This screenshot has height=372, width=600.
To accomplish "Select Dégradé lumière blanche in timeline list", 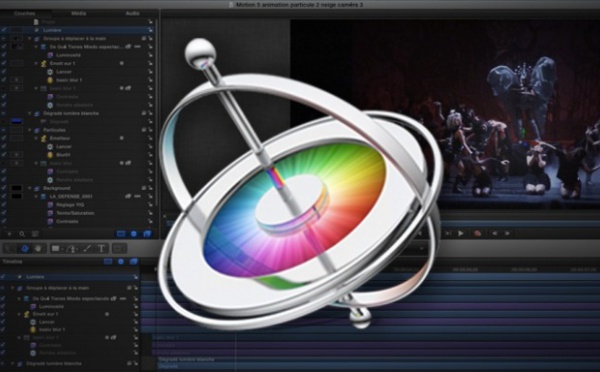I will tap(54, 363).
